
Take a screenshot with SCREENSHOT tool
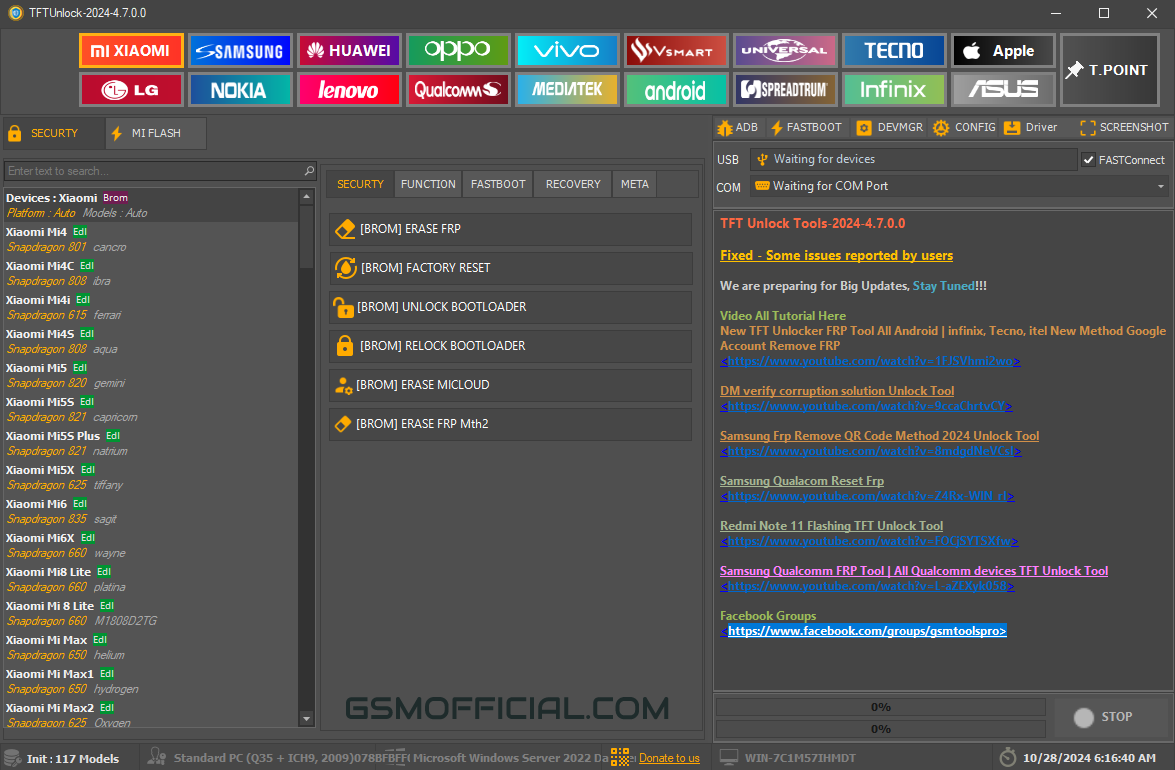point(1124,128)
